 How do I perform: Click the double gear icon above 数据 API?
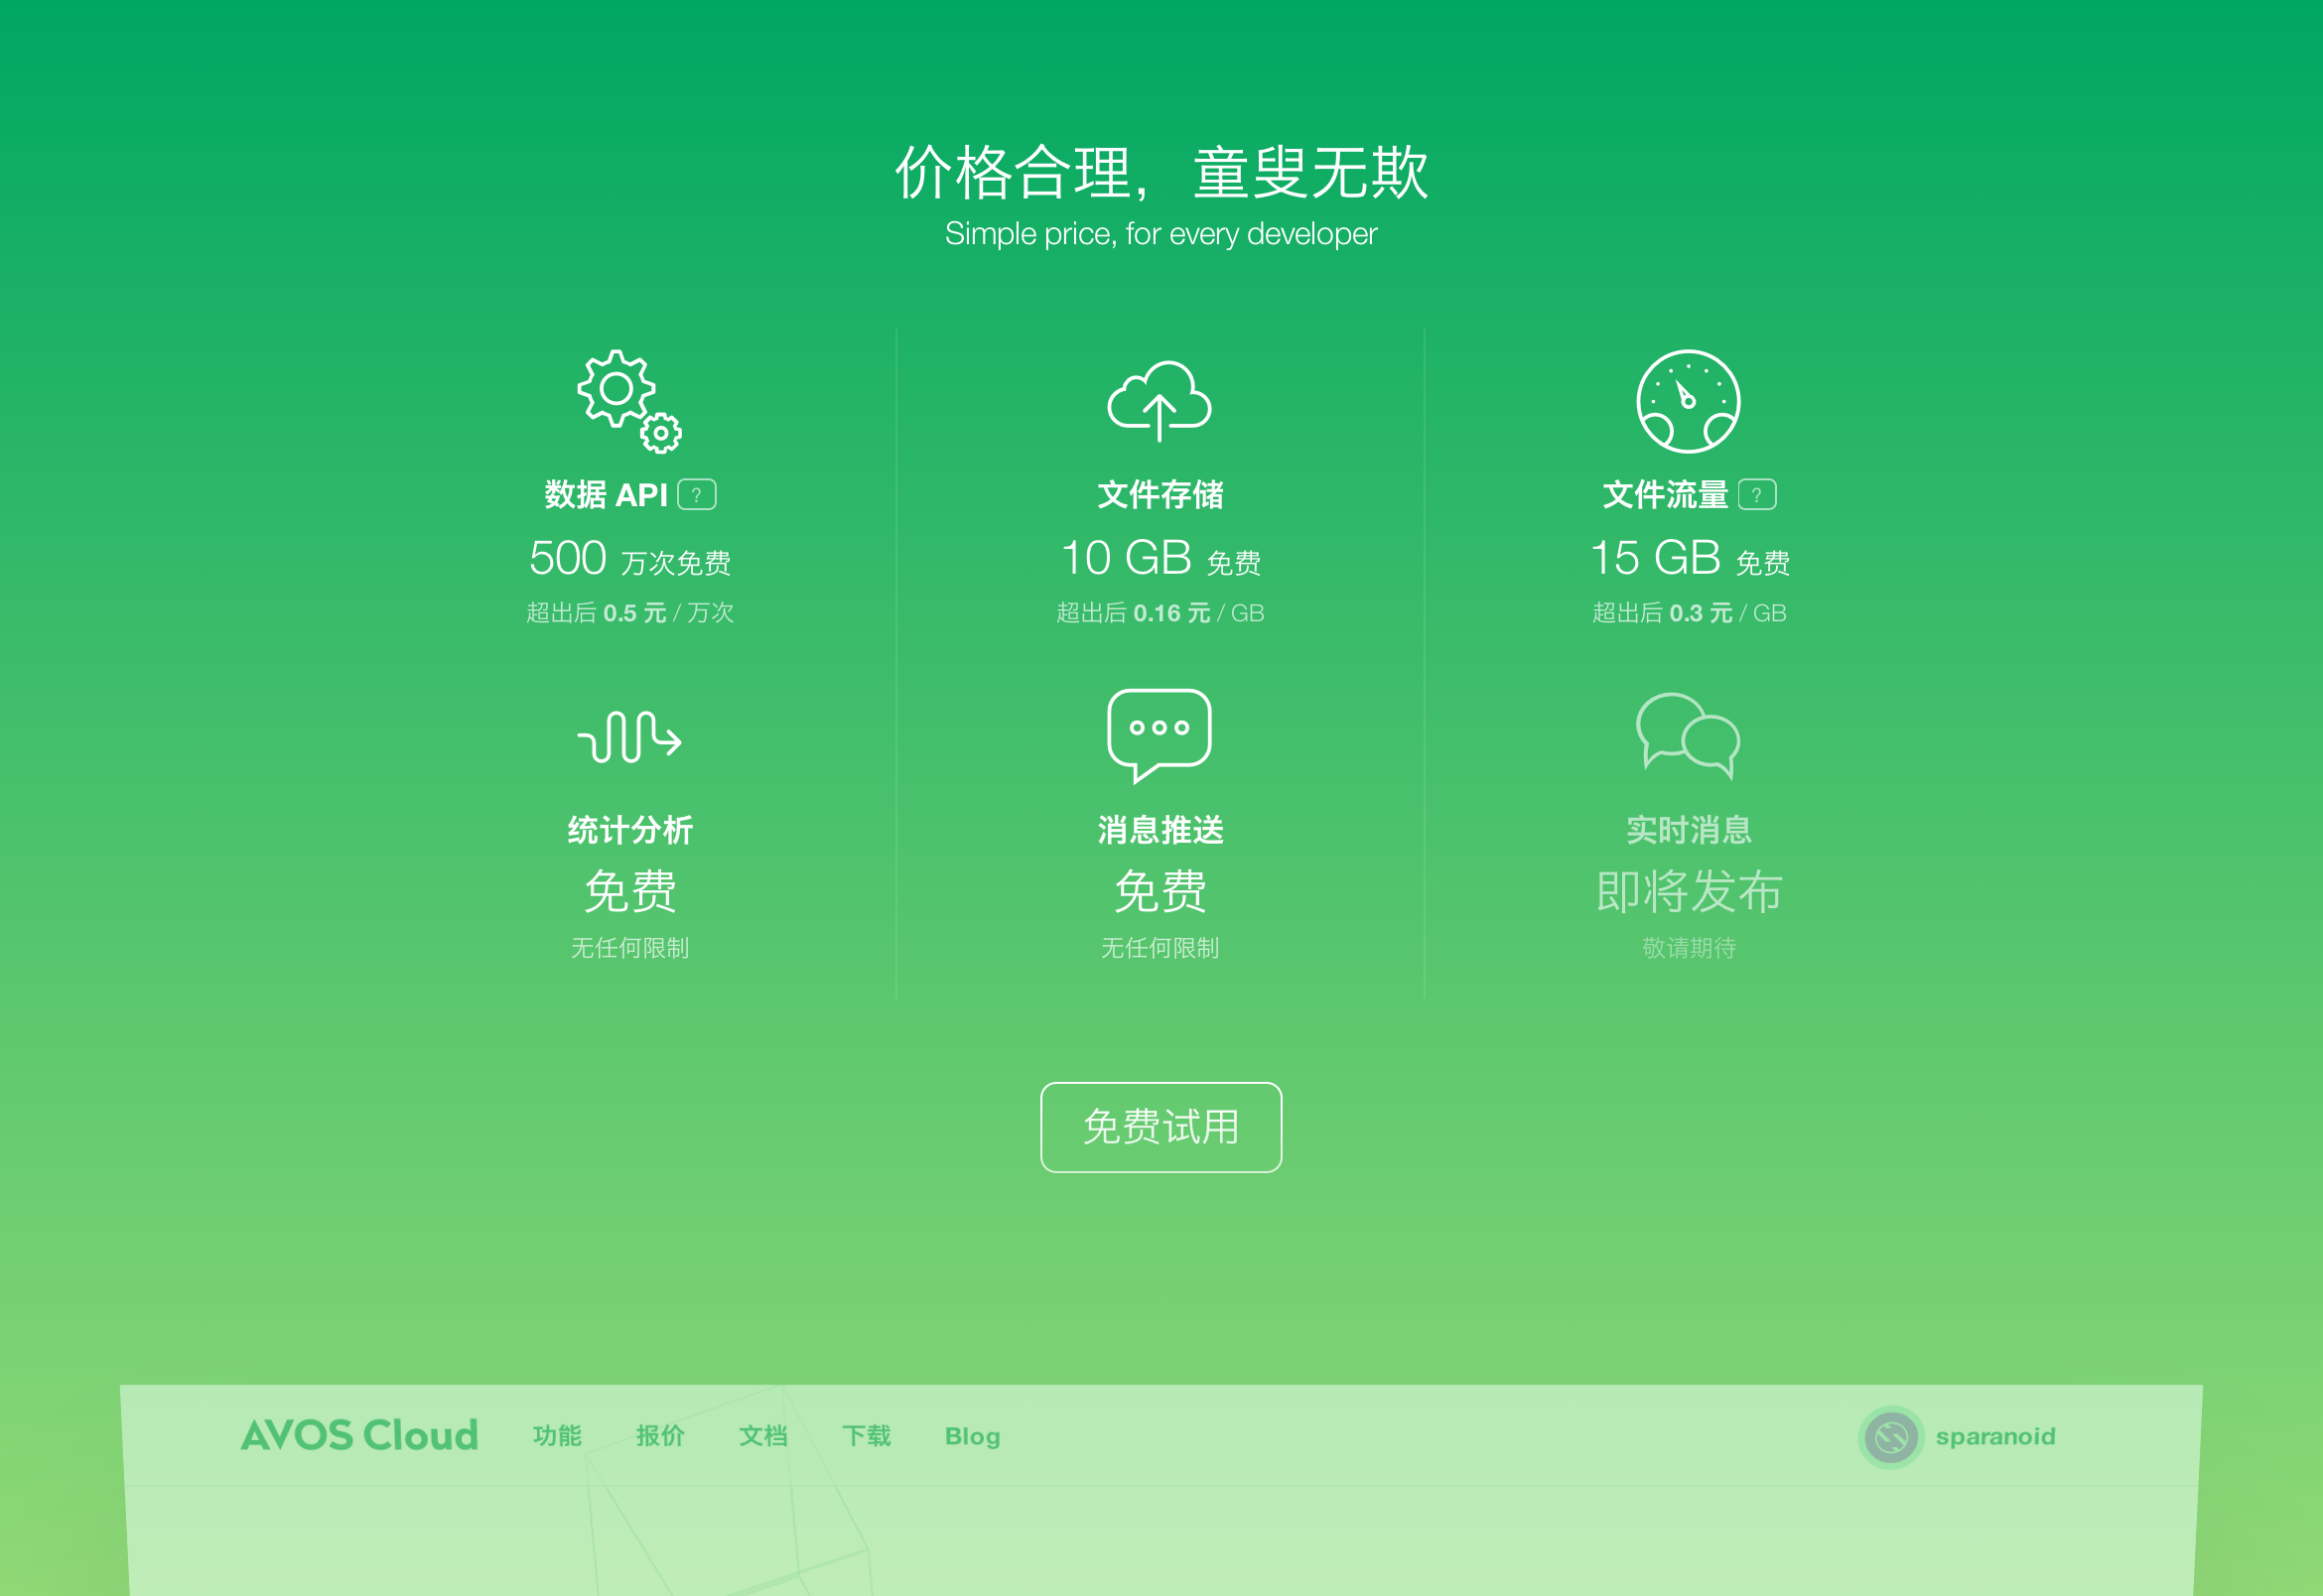(630, 401)
